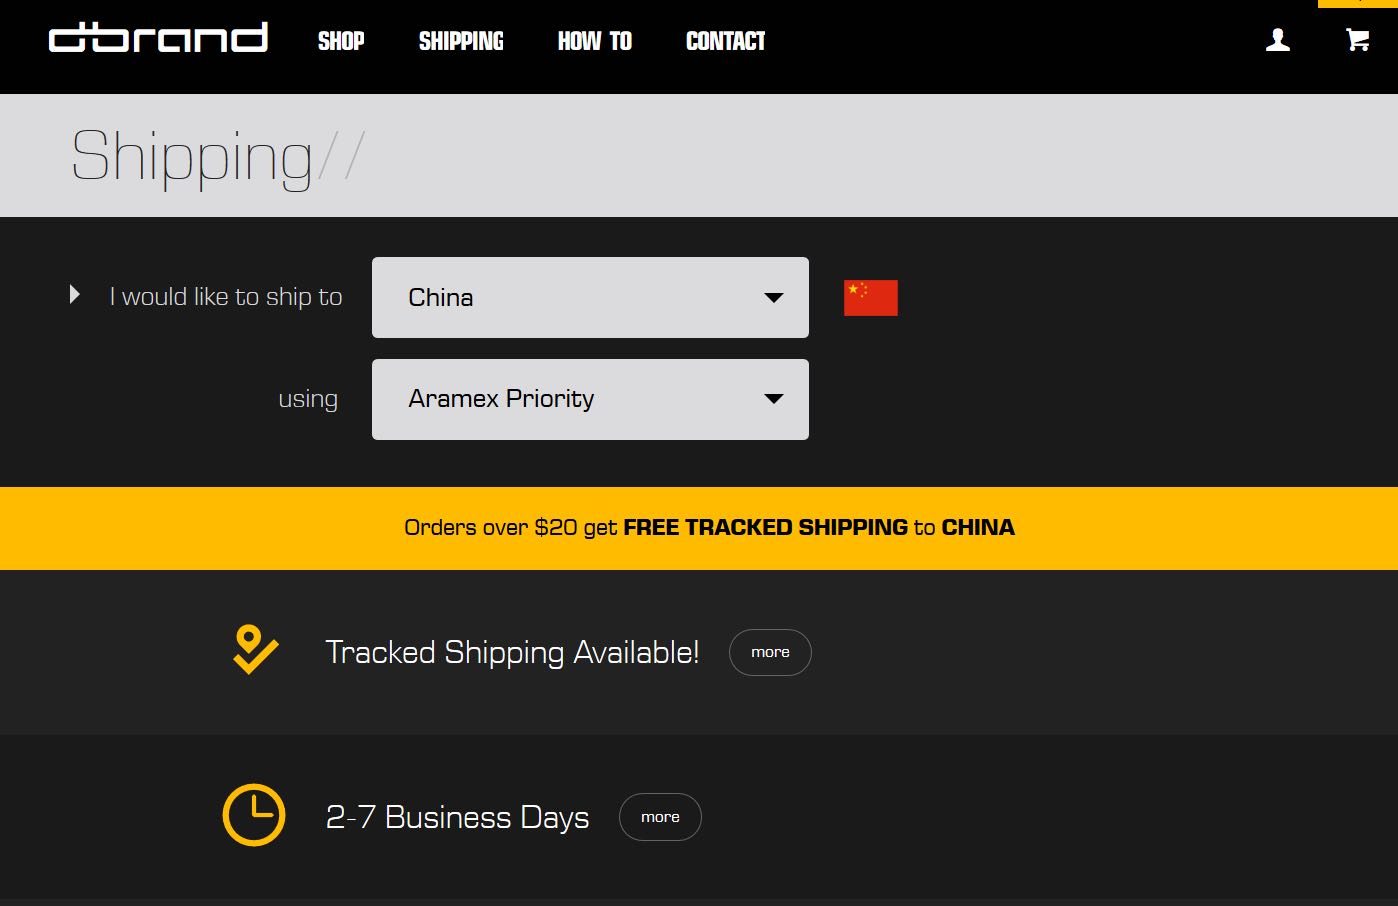The image size is (1398, 906).
Task: Open the user account icon
Action: tap(1277, 40)
